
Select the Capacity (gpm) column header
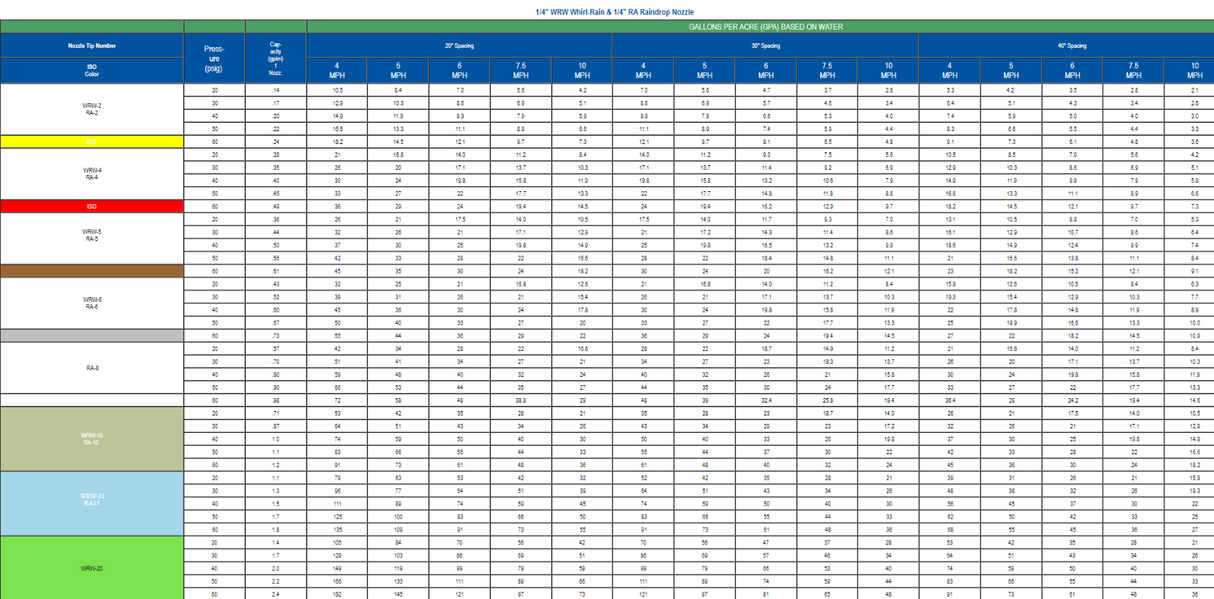[x=275, y=58]
